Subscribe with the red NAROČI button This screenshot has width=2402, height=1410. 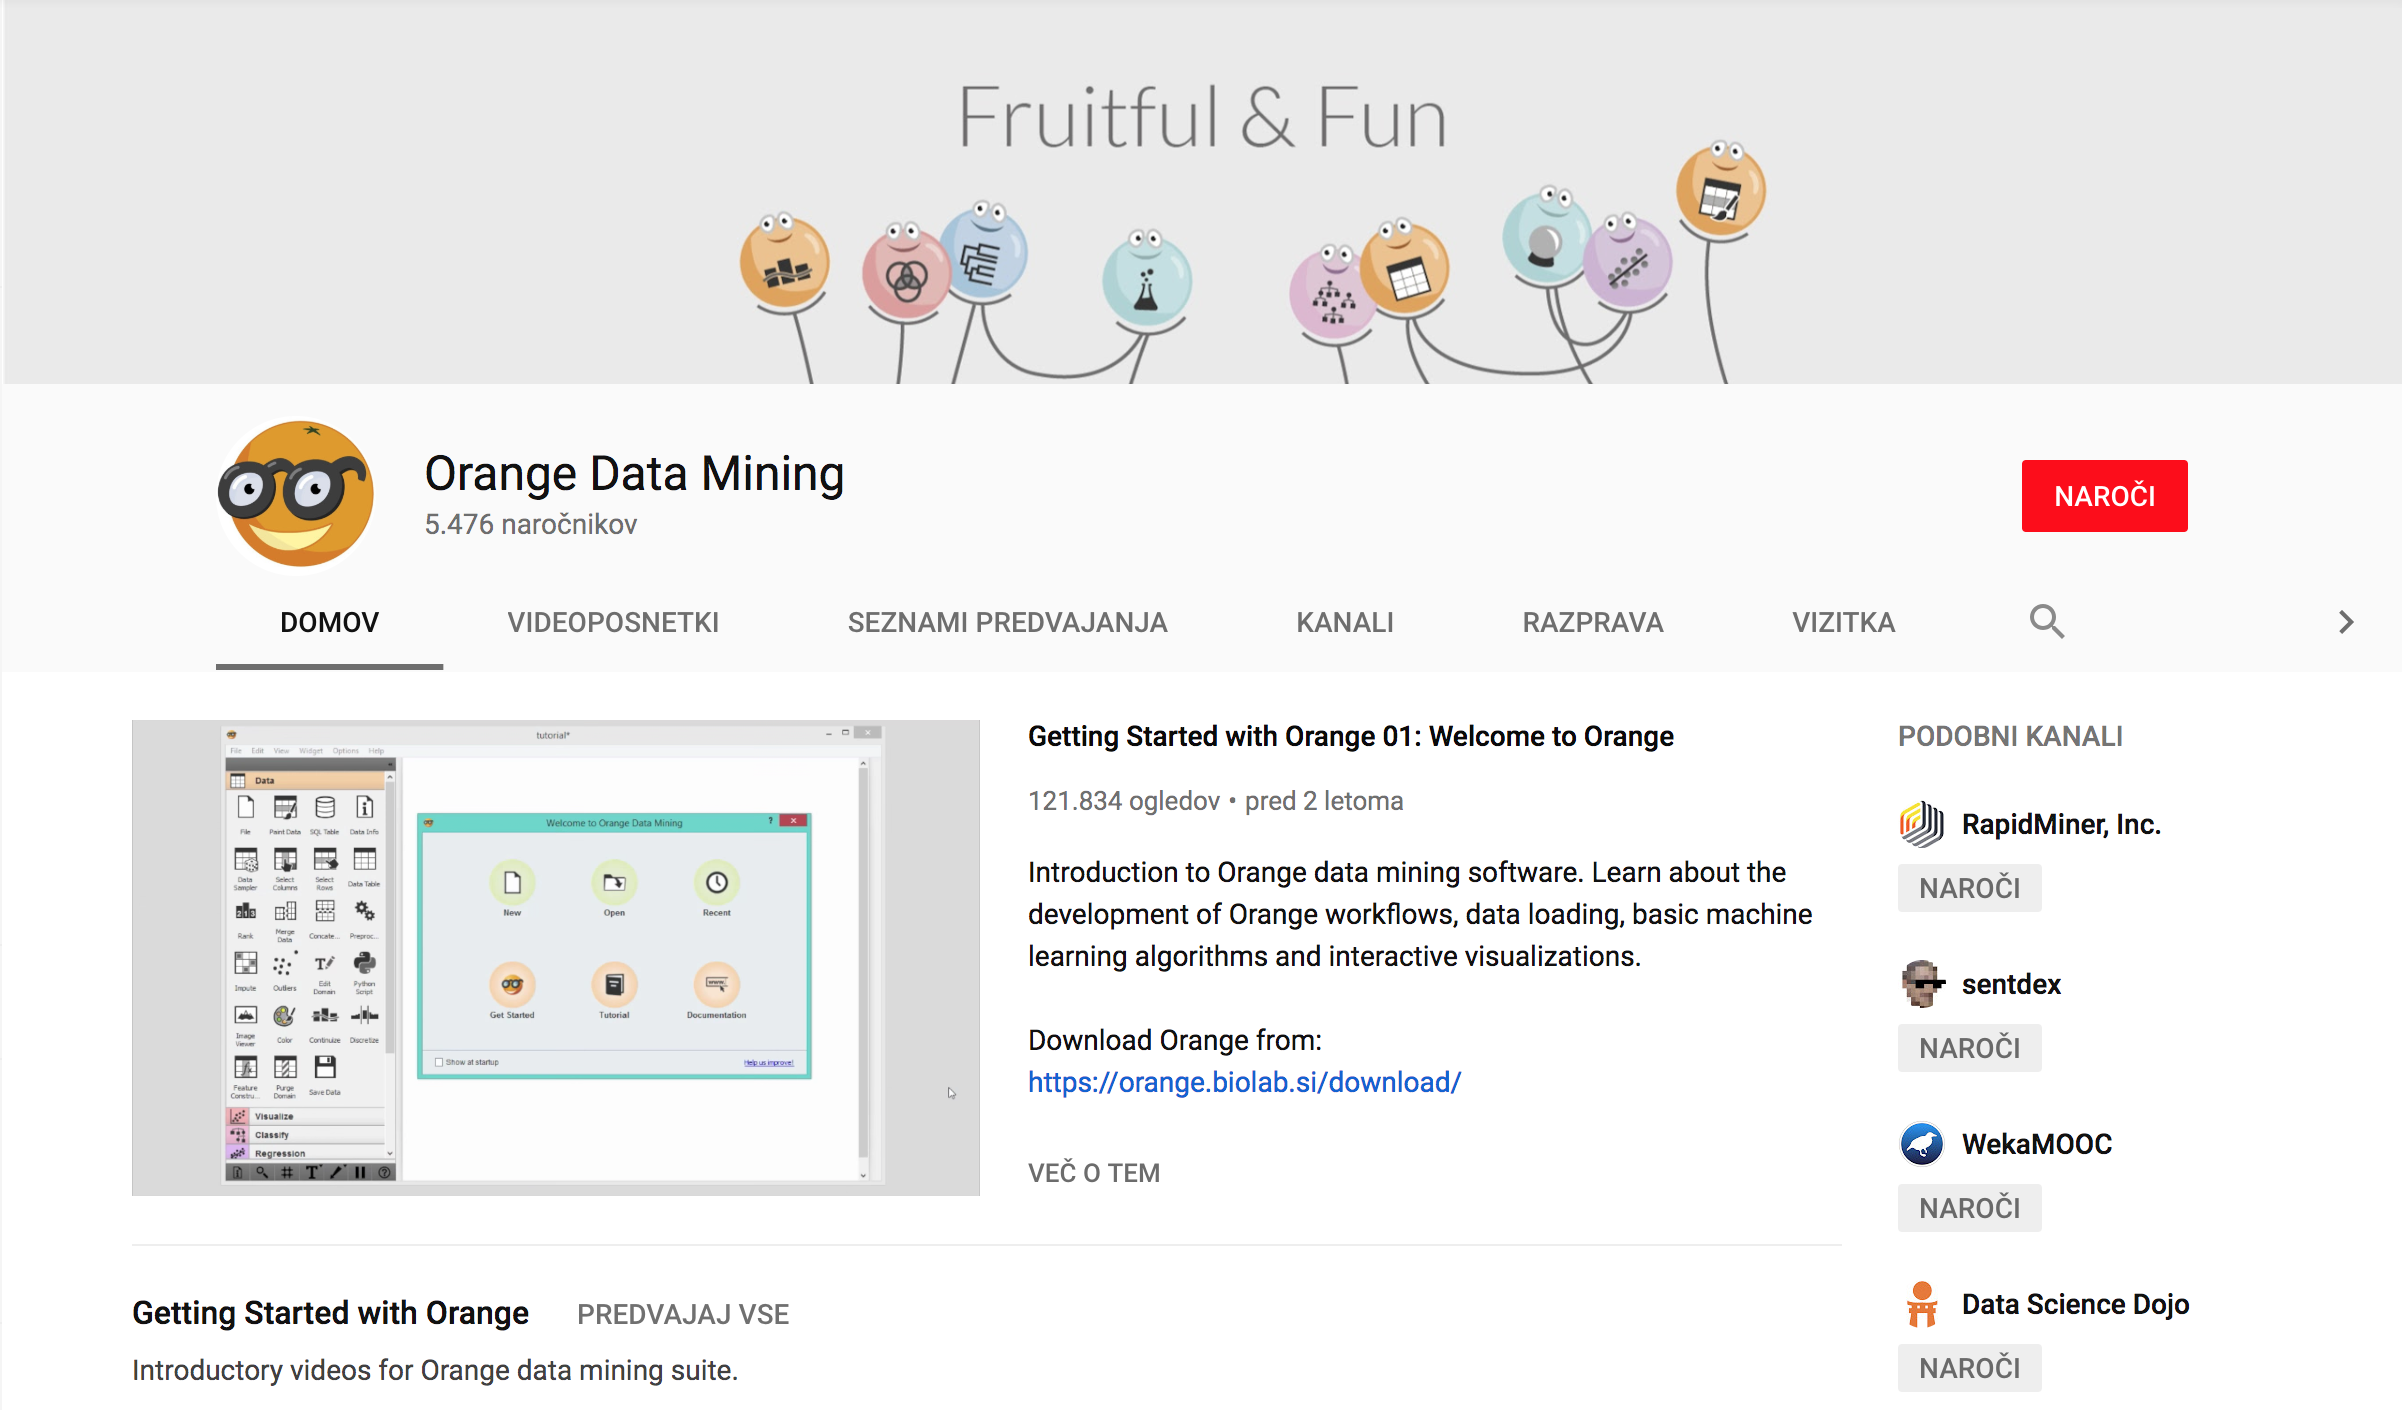[x=2104, y=496]
